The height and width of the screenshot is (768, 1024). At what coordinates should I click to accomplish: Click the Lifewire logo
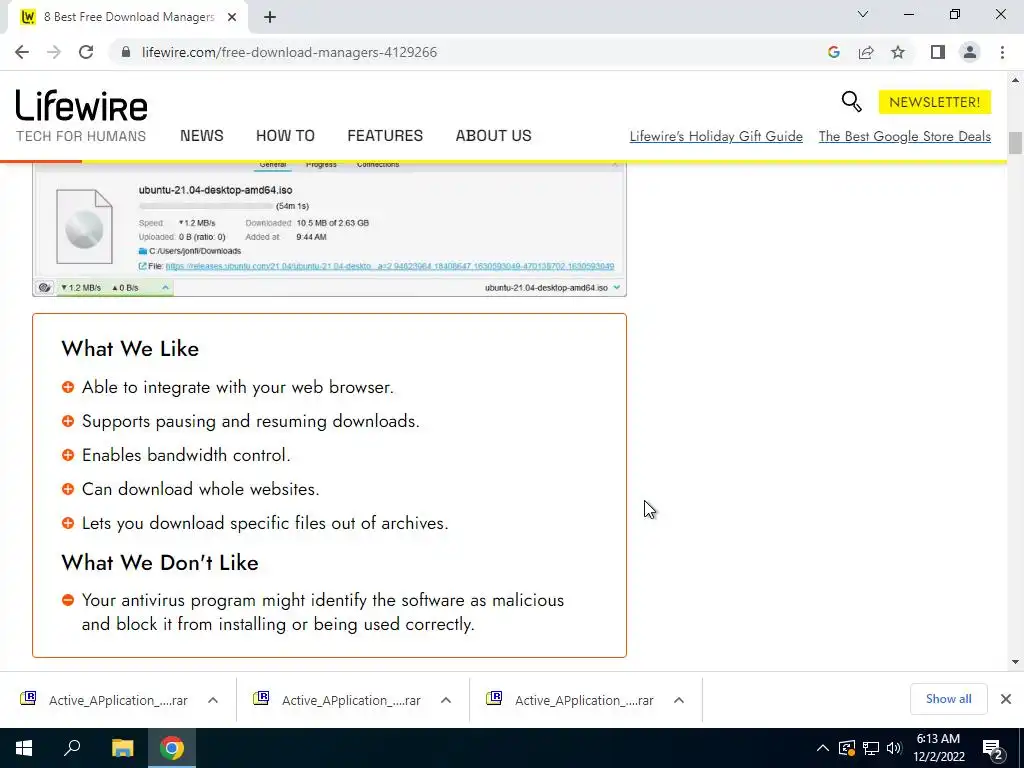pos(82,106)
